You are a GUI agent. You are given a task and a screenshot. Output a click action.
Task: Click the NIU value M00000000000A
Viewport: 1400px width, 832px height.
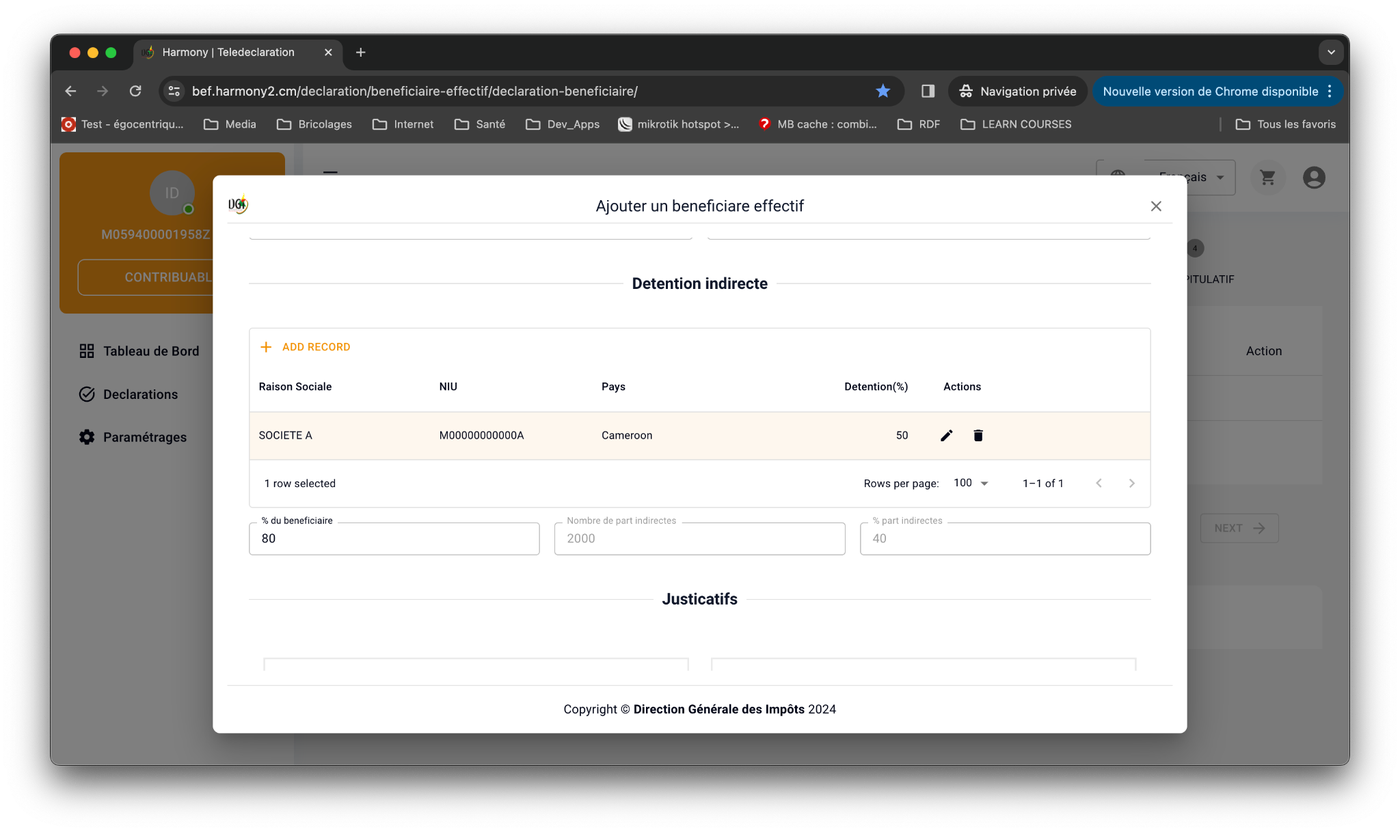coord(482,436)
